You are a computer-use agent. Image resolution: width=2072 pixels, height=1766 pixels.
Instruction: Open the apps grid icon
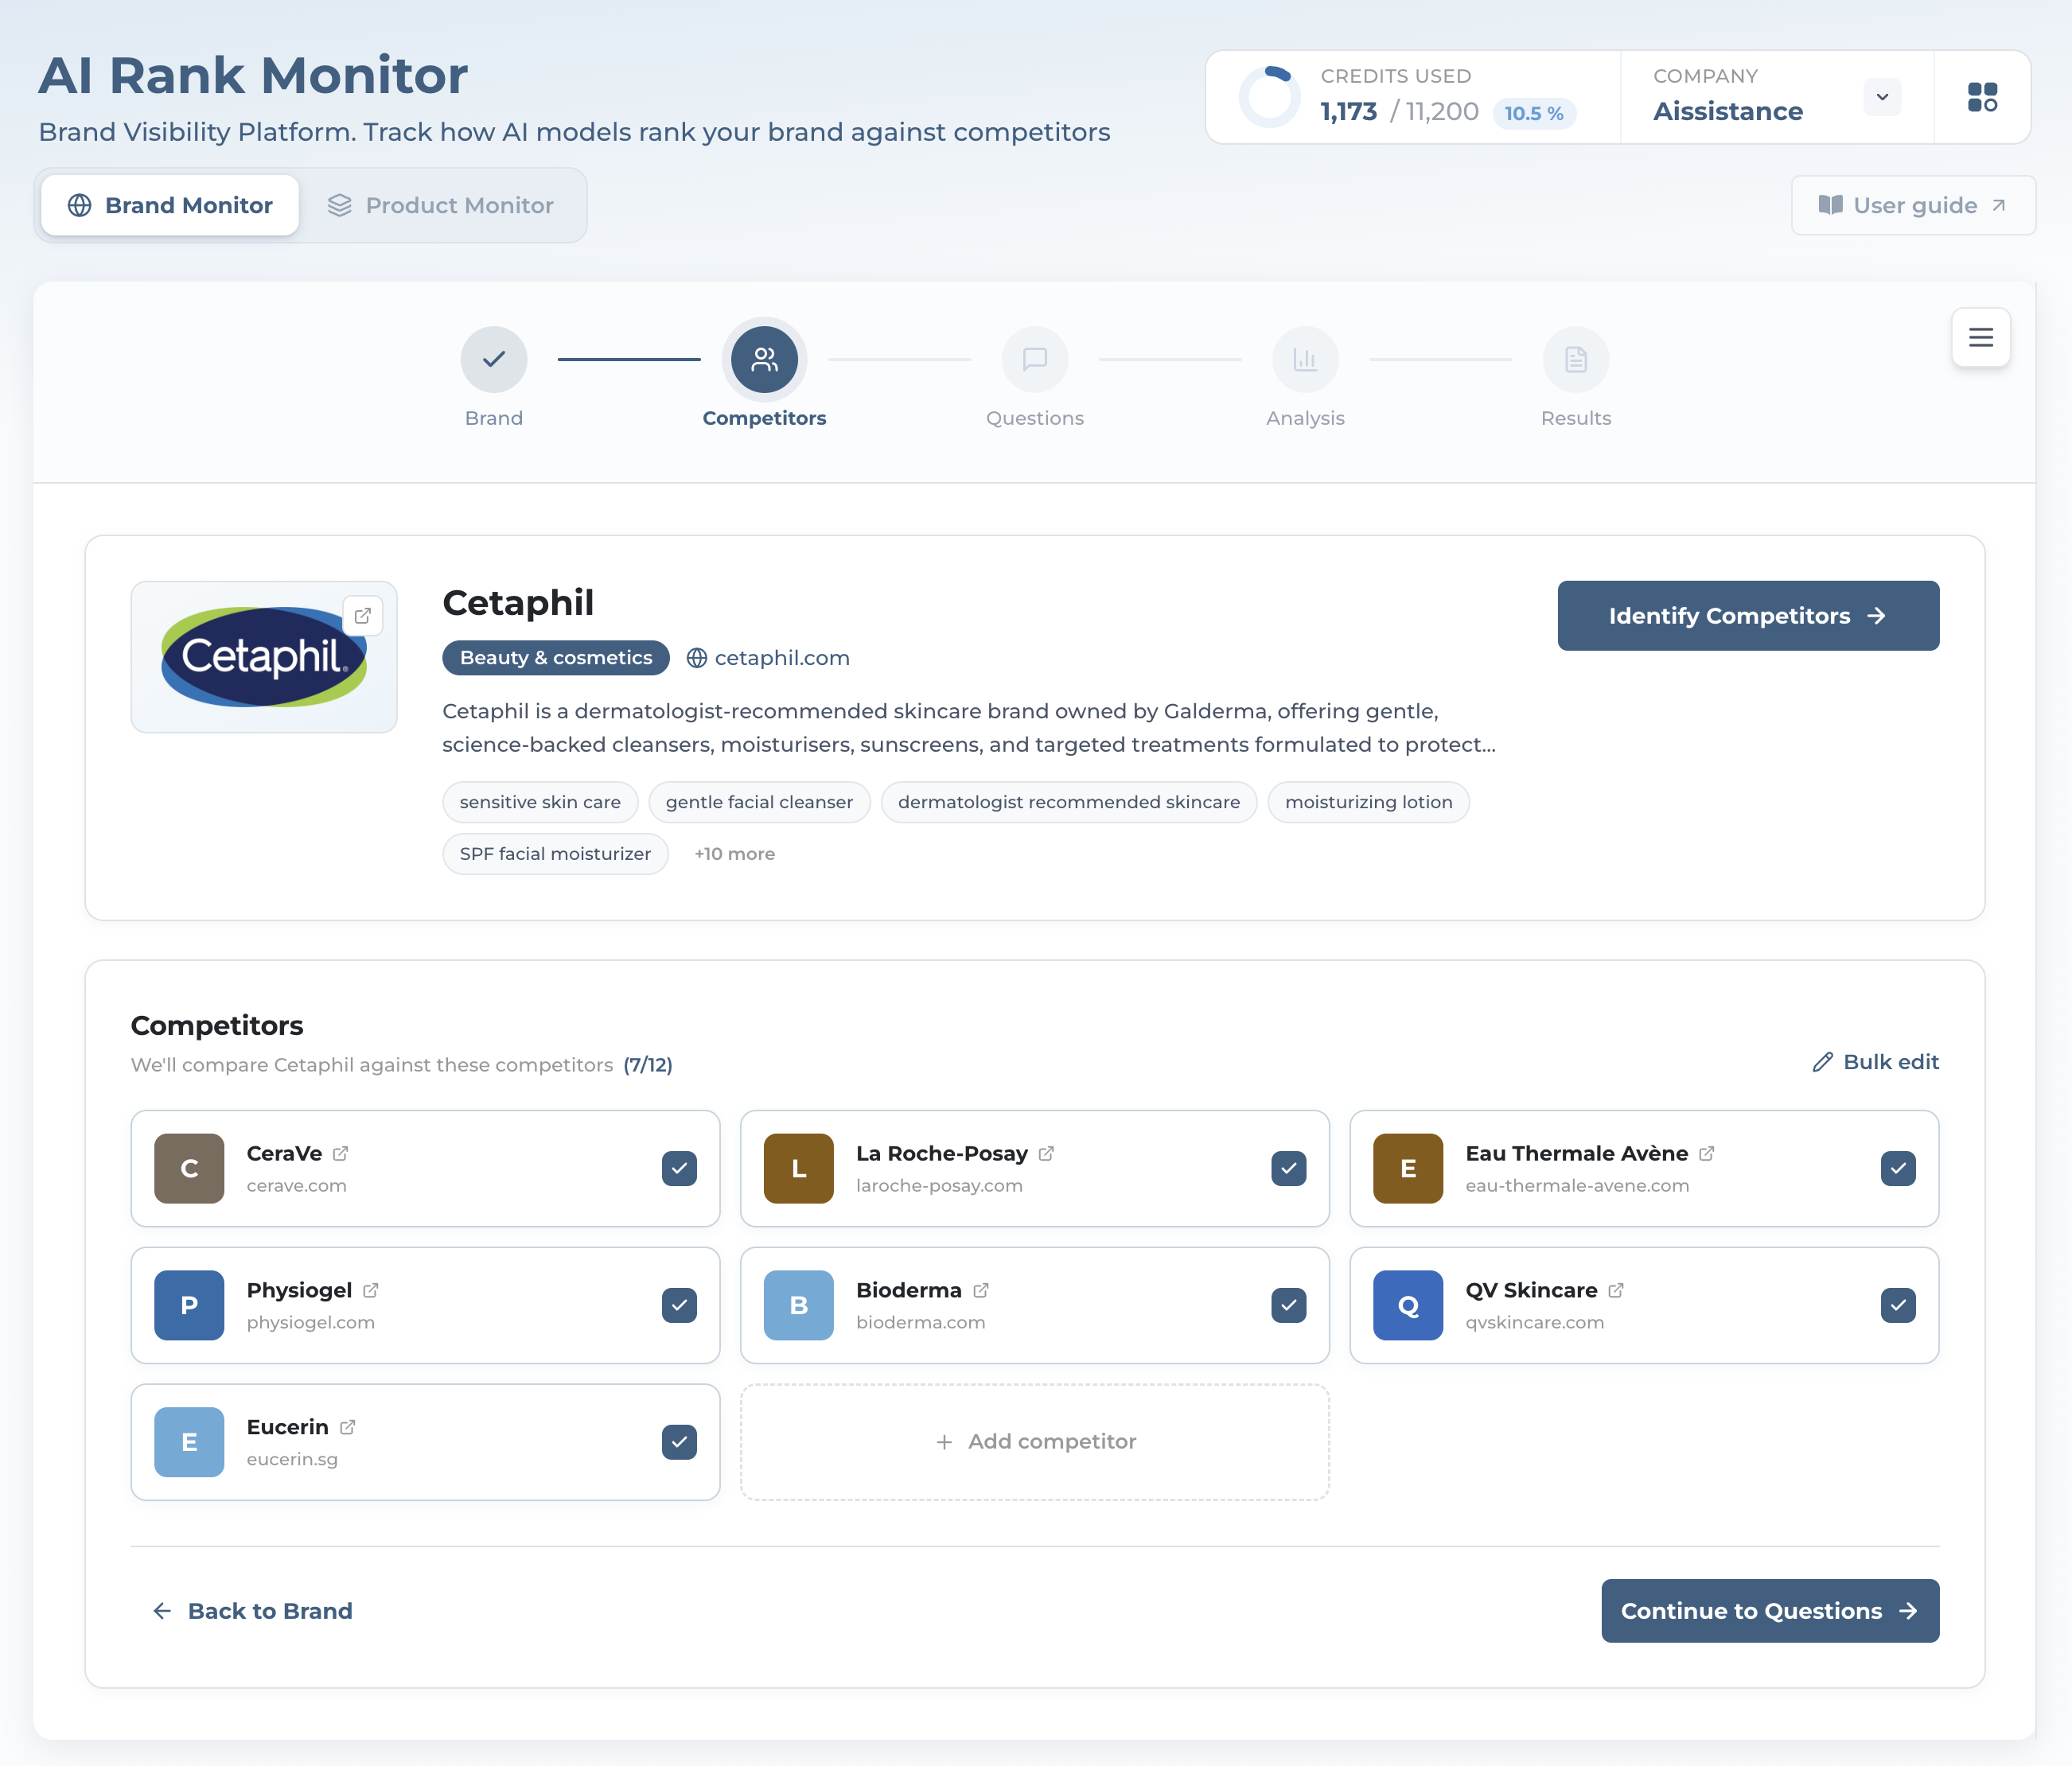1982,97
